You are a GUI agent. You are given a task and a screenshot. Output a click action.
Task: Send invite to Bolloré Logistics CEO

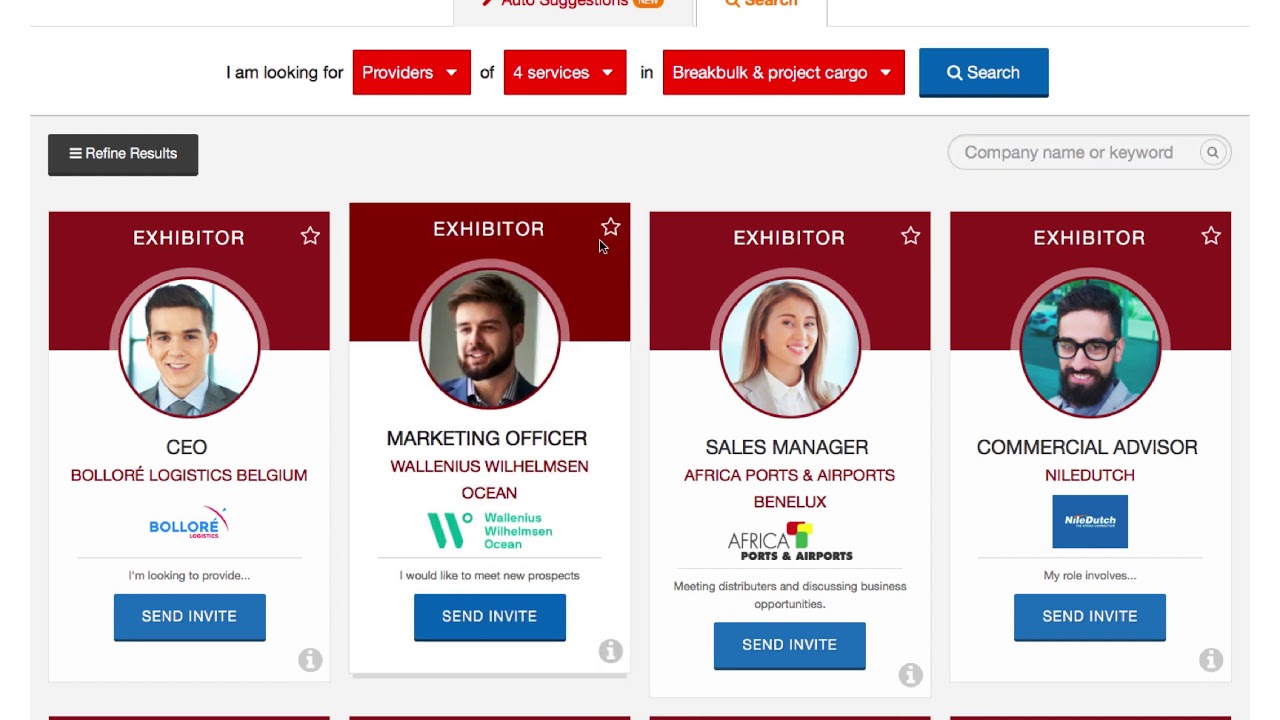click(x=189, y=617)
